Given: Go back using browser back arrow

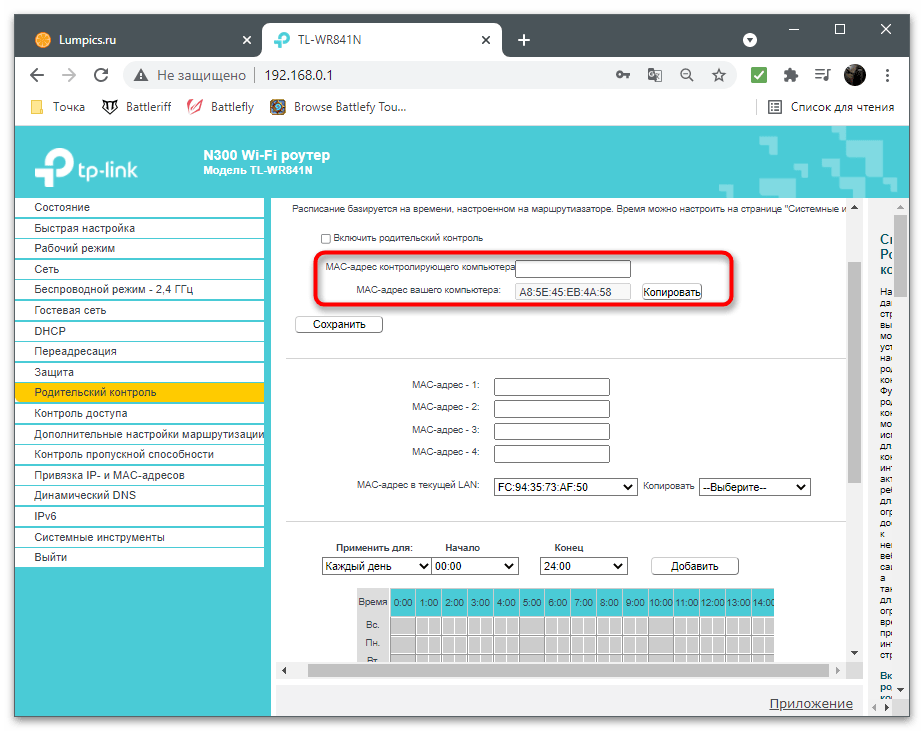Looking at the screenshot, I should pos(37,75).
